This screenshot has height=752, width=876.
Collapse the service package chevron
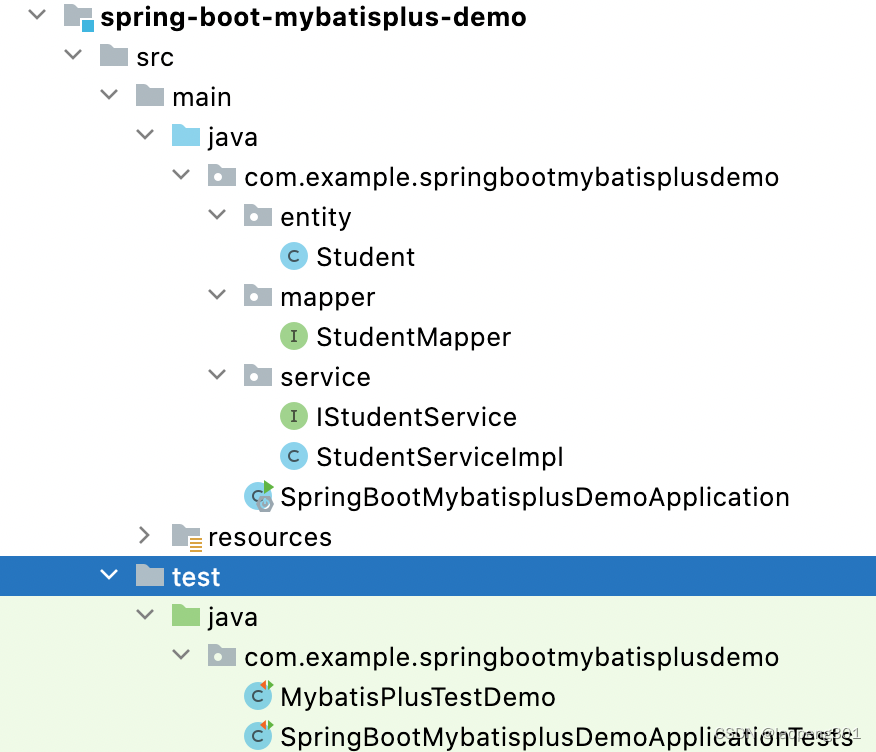coord(218,376)
